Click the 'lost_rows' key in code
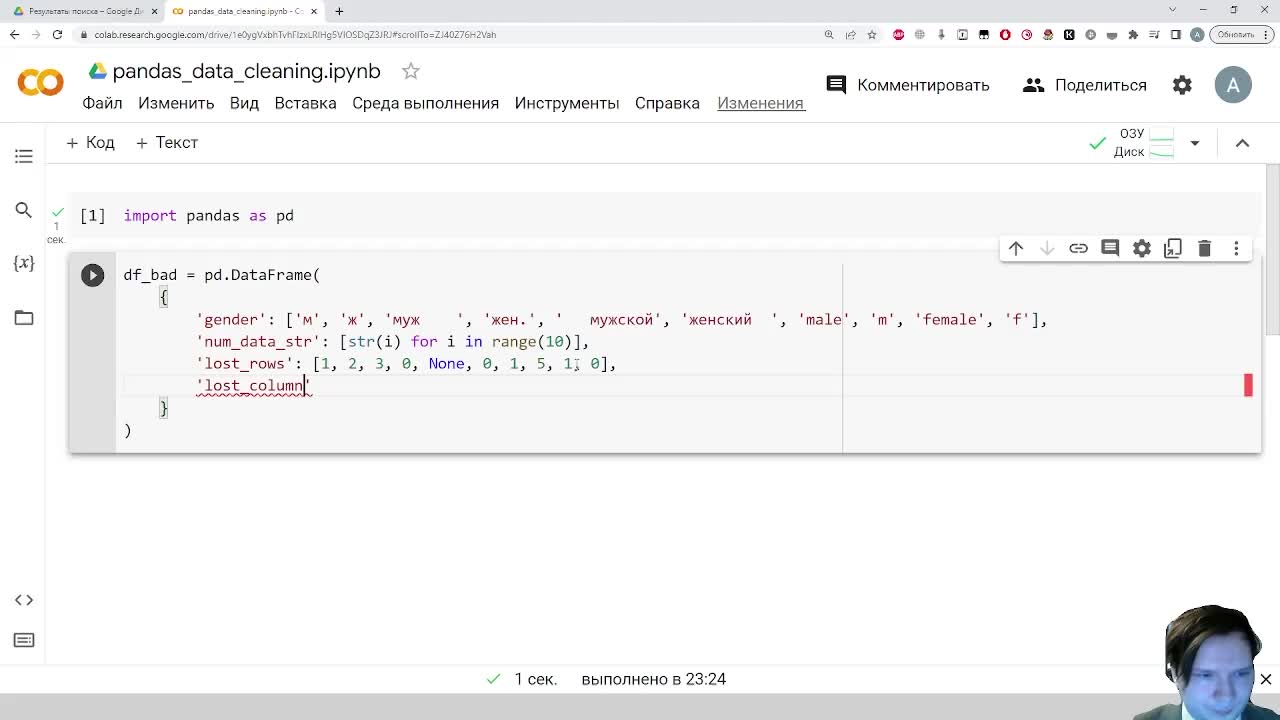The image size is (1280, 720). click(x=245, y=364)
